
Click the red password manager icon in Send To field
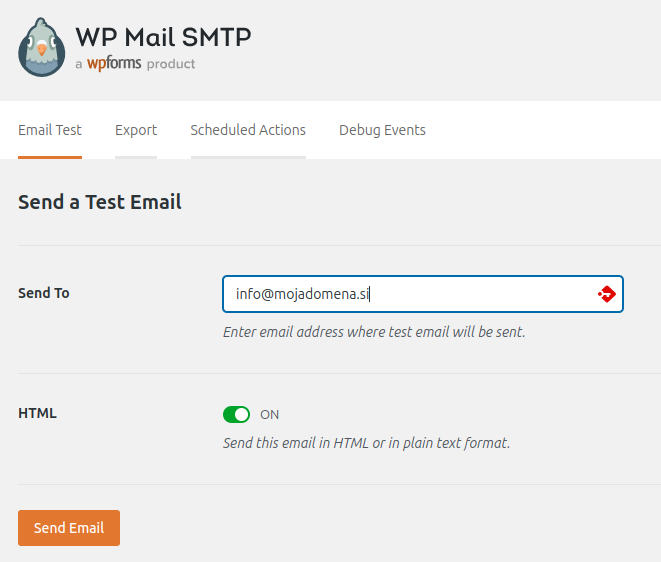click(x=607, y=294)
